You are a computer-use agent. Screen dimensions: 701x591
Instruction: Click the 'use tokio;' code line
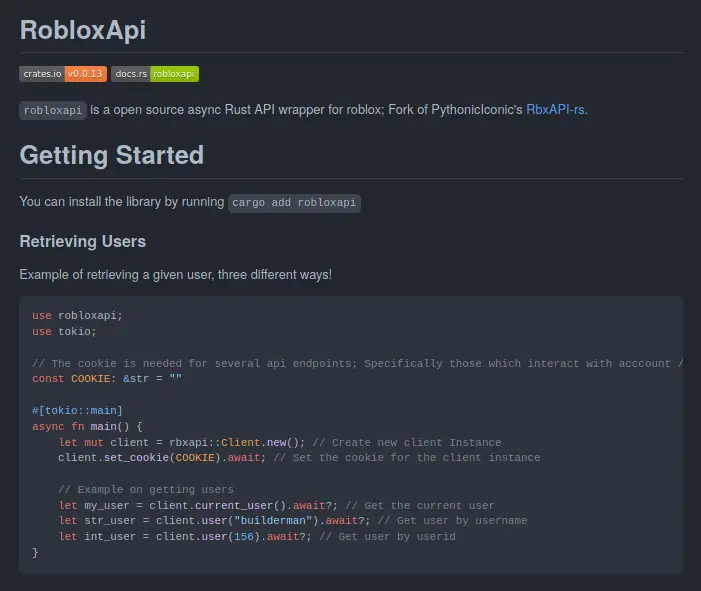[64, 331]
